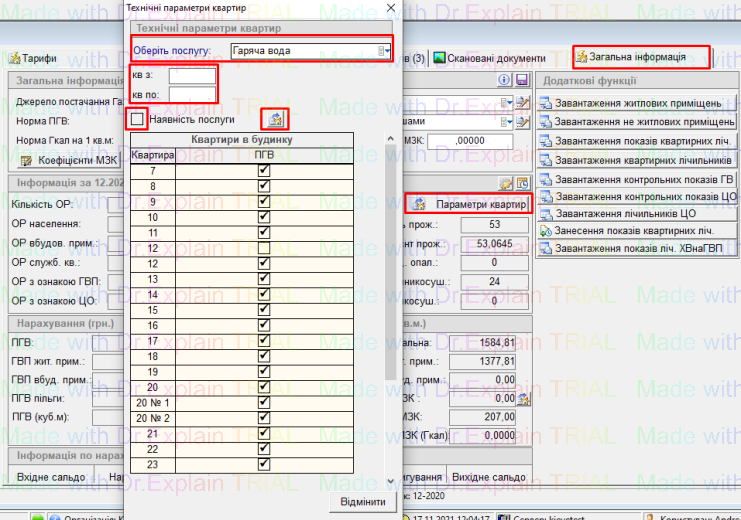Click the кв з input field
Screen dimensions: 741x520
coord(192,76)
